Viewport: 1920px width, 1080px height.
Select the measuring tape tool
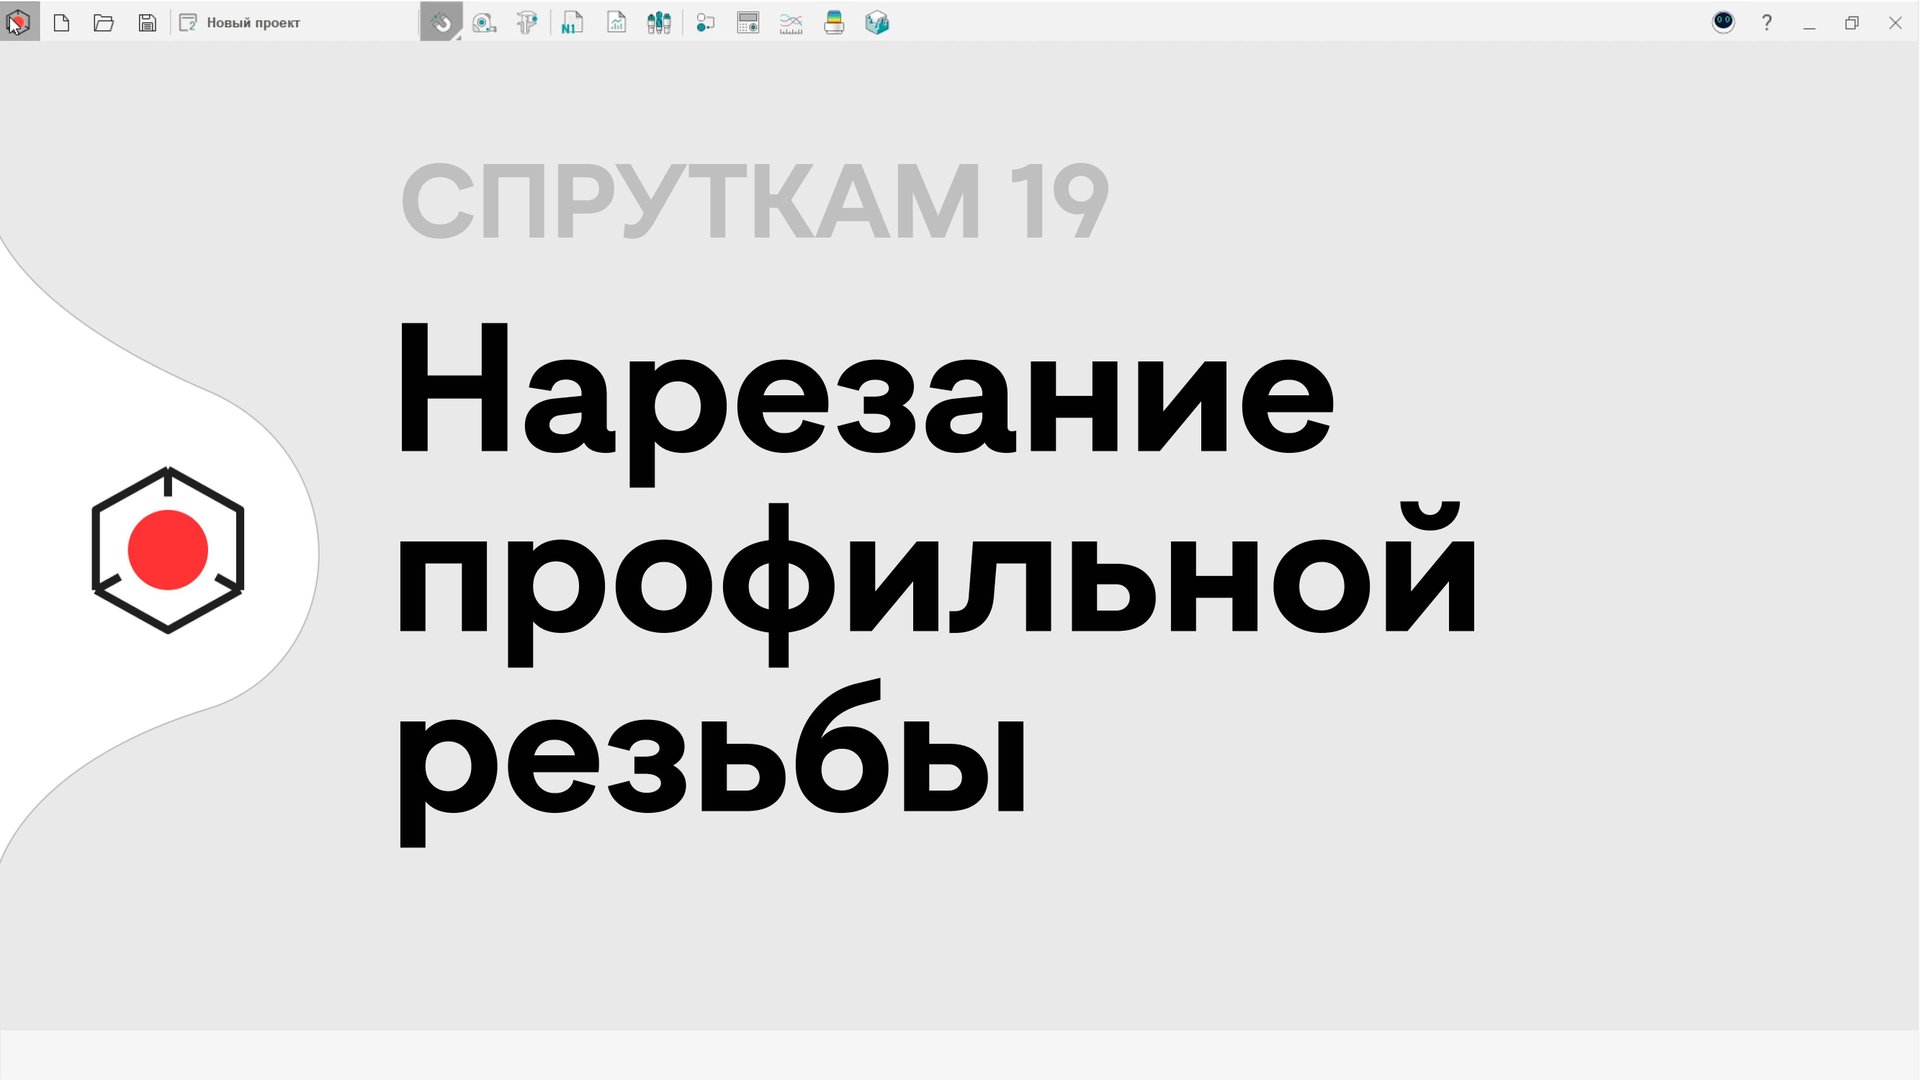coord(484,22)
